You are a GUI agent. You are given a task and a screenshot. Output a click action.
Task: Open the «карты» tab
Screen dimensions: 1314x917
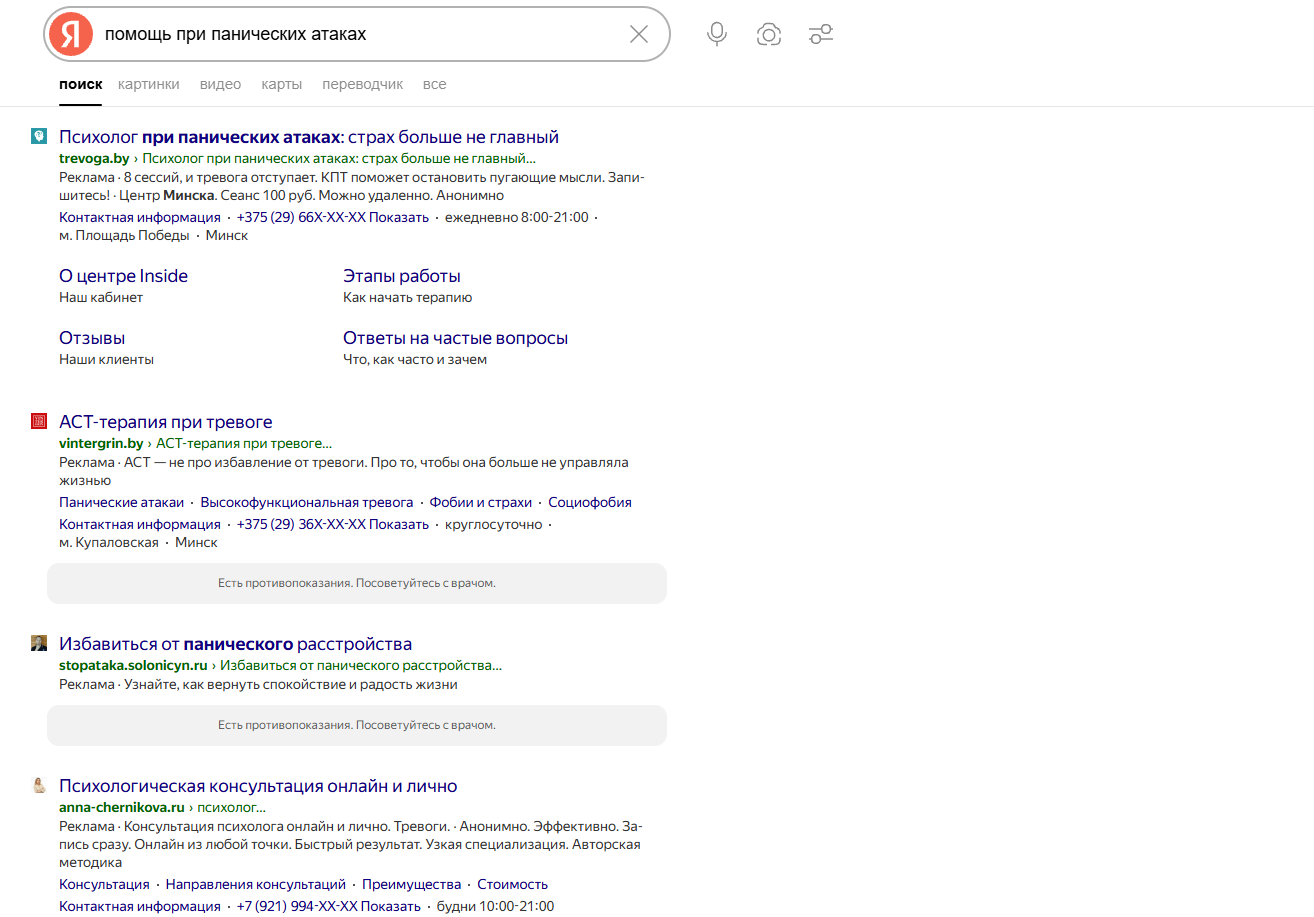click(x=282, y=84)
